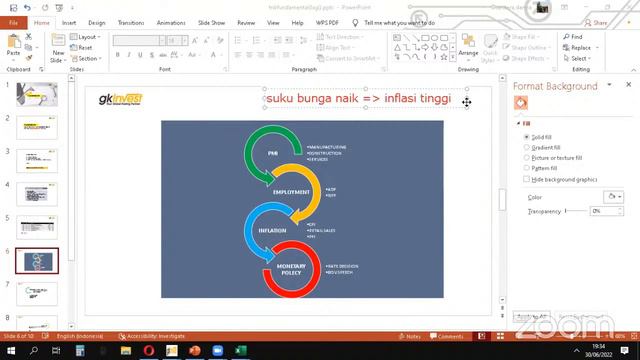This screenshot has width=640, height=360.
Task: Open the Section dropdown
Action: coord(86,58)
